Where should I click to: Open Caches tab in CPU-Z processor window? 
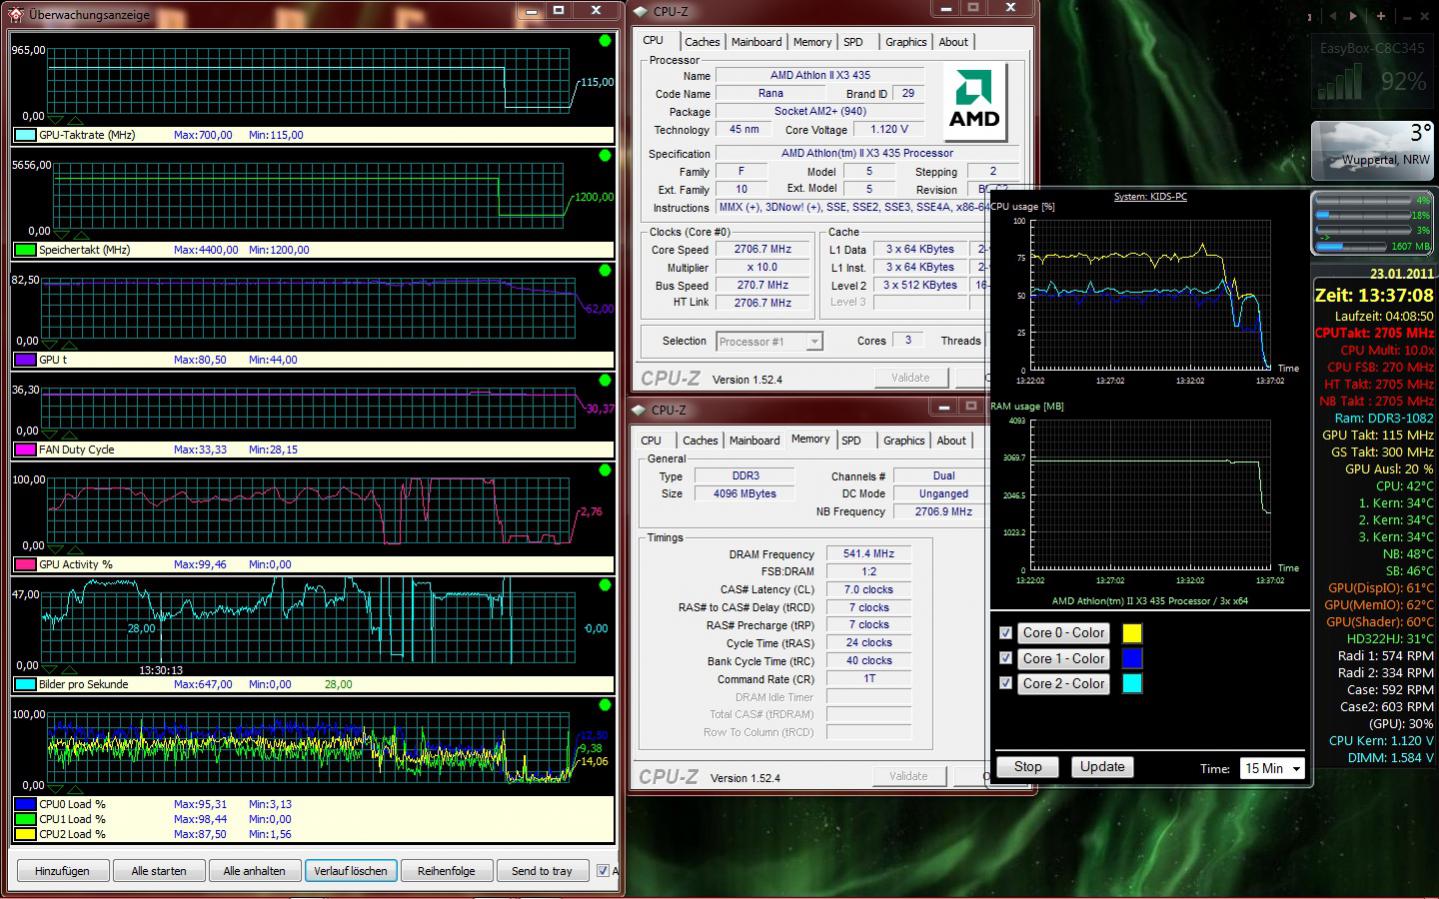click(x=702, y=42)
